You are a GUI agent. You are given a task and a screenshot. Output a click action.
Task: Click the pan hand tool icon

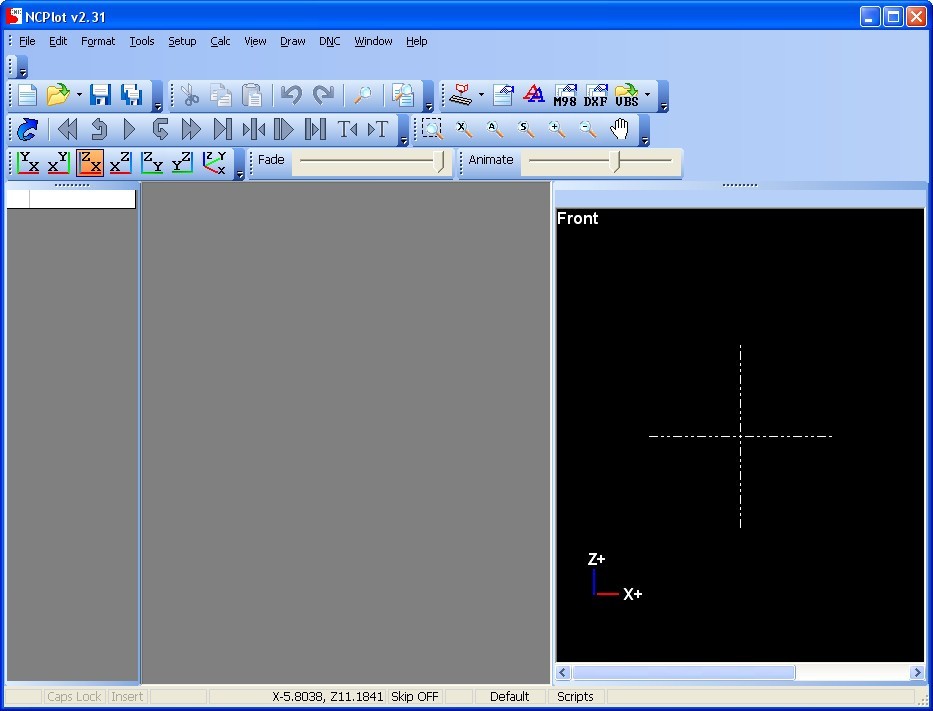click(620, 129)
